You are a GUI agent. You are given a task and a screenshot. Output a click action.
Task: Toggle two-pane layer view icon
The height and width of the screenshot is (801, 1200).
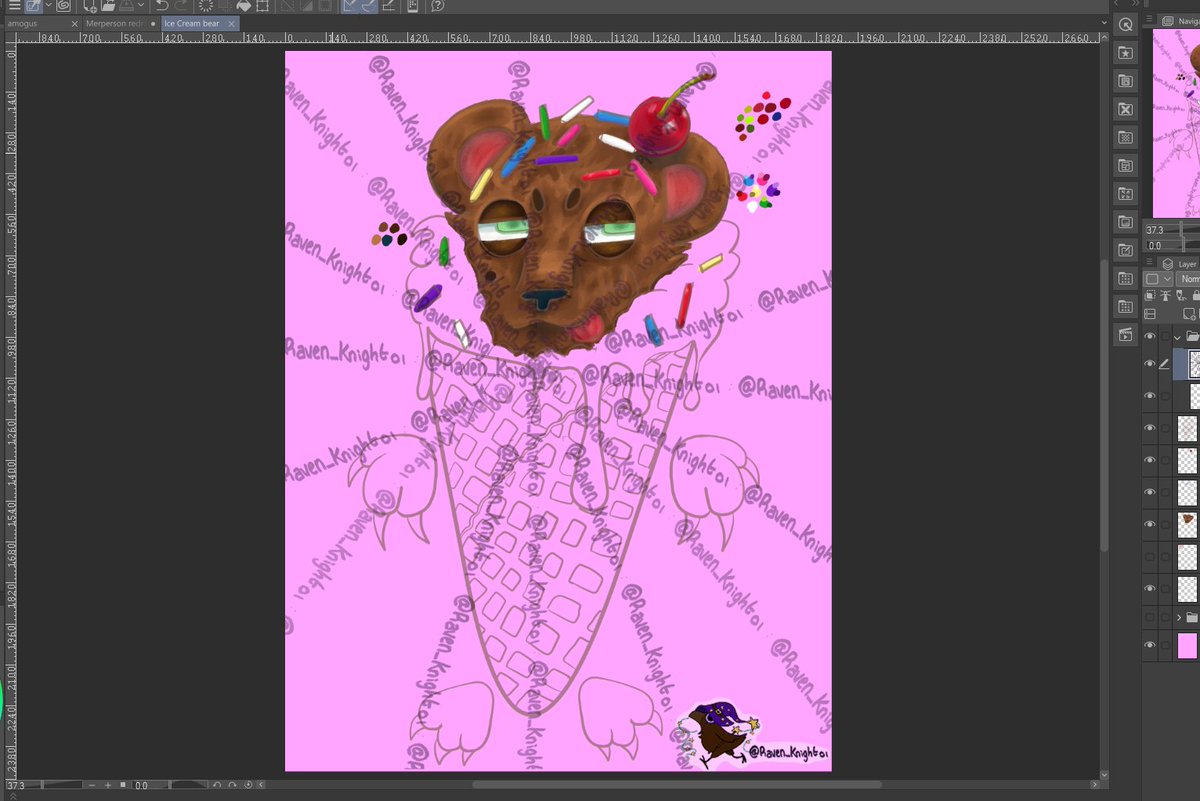point(1150,314)
